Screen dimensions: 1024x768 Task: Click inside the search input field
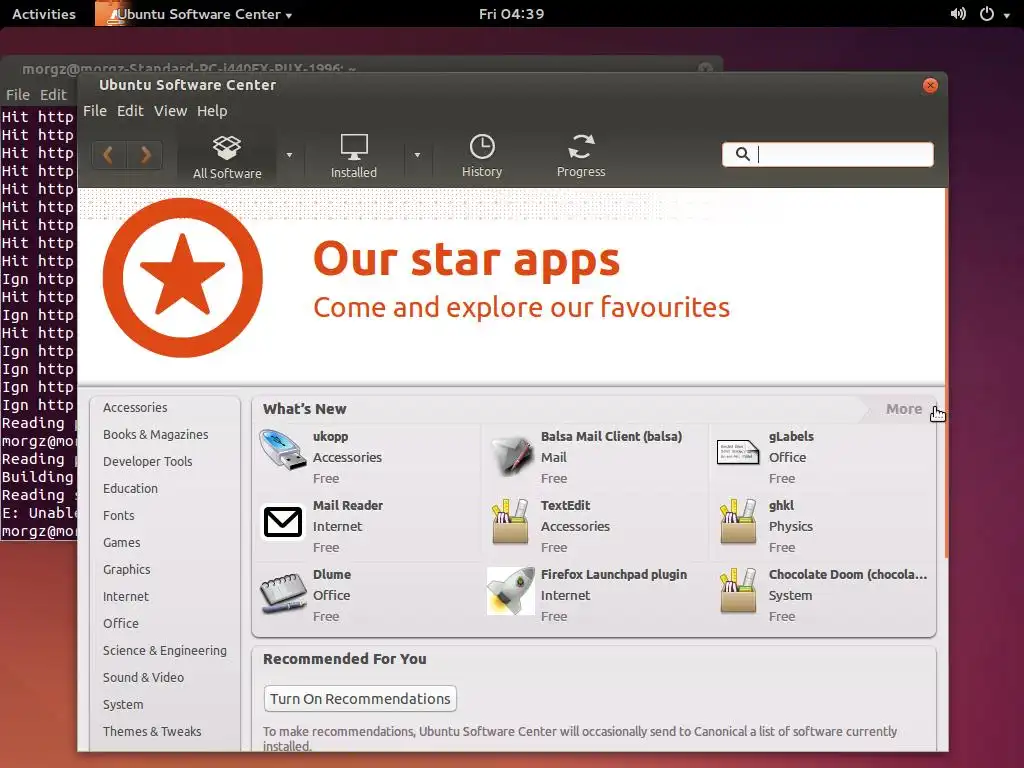click(x=827, y=154)
